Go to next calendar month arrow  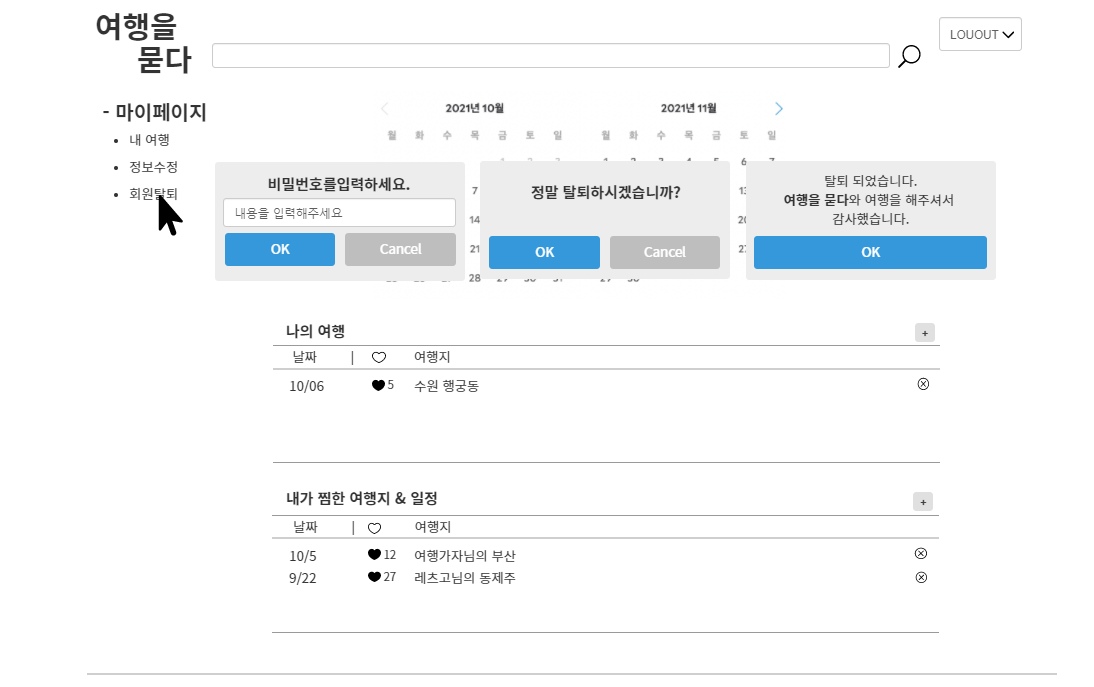coord(779,109)
